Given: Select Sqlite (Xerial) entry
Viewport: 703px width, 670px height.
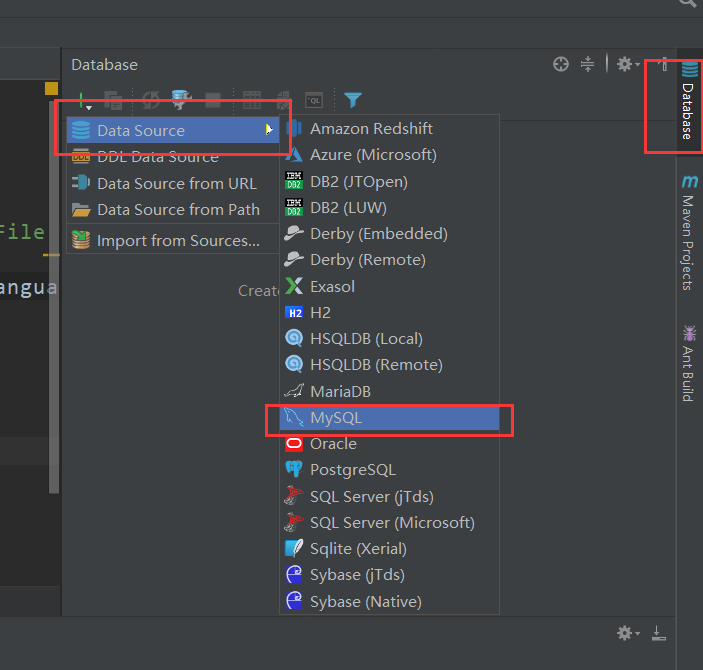Looking at the screenshot, I should [x=389, y=549].
